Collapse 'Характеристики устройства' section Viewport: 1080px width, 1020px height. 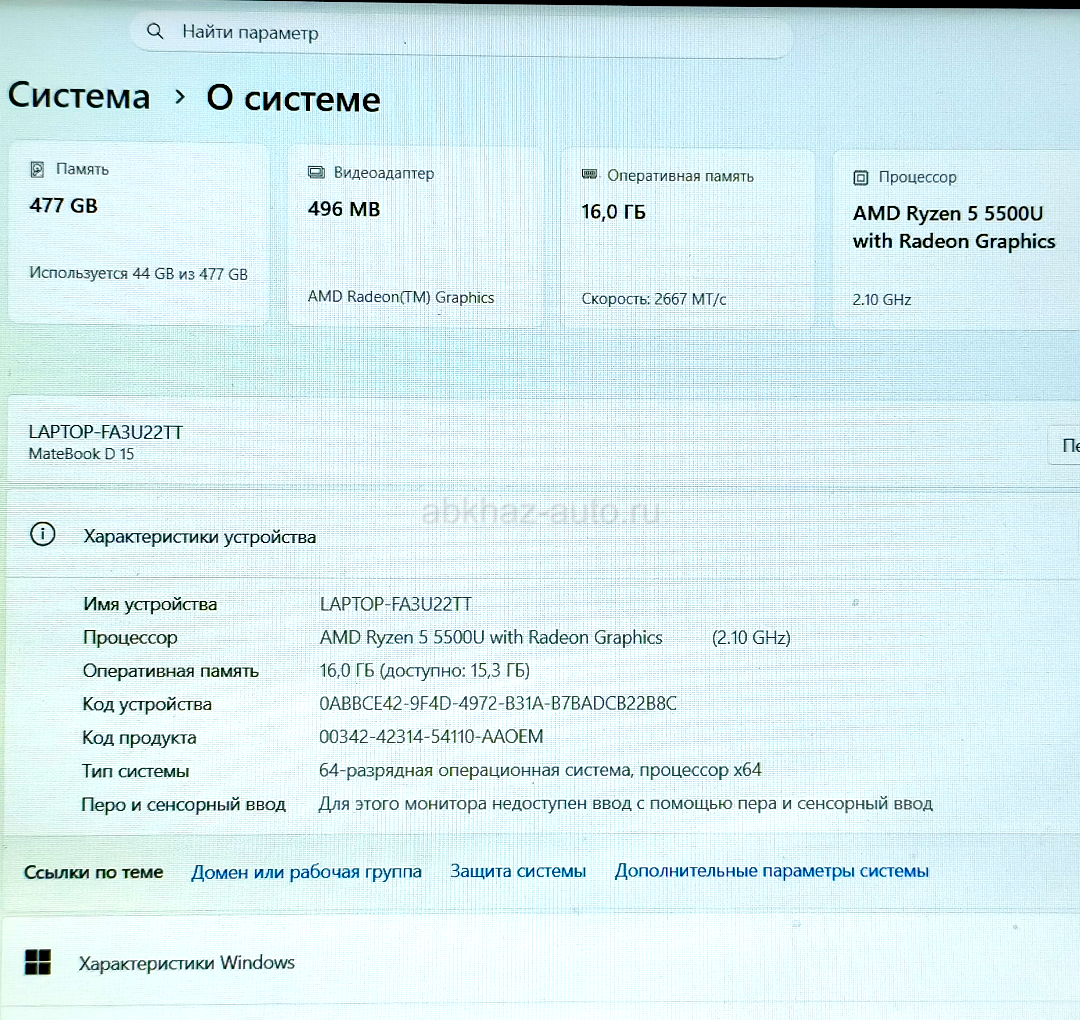click(x=543, y=534)
